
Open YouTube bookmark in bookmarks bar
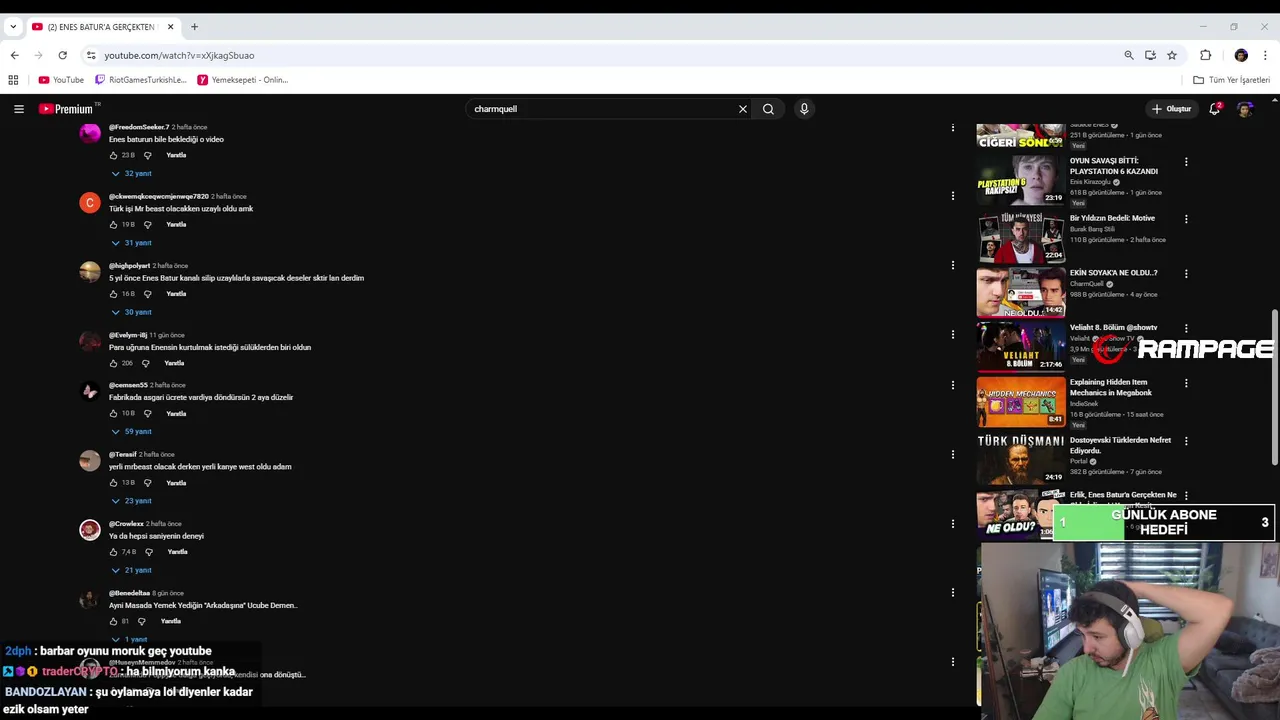point(61,80)
